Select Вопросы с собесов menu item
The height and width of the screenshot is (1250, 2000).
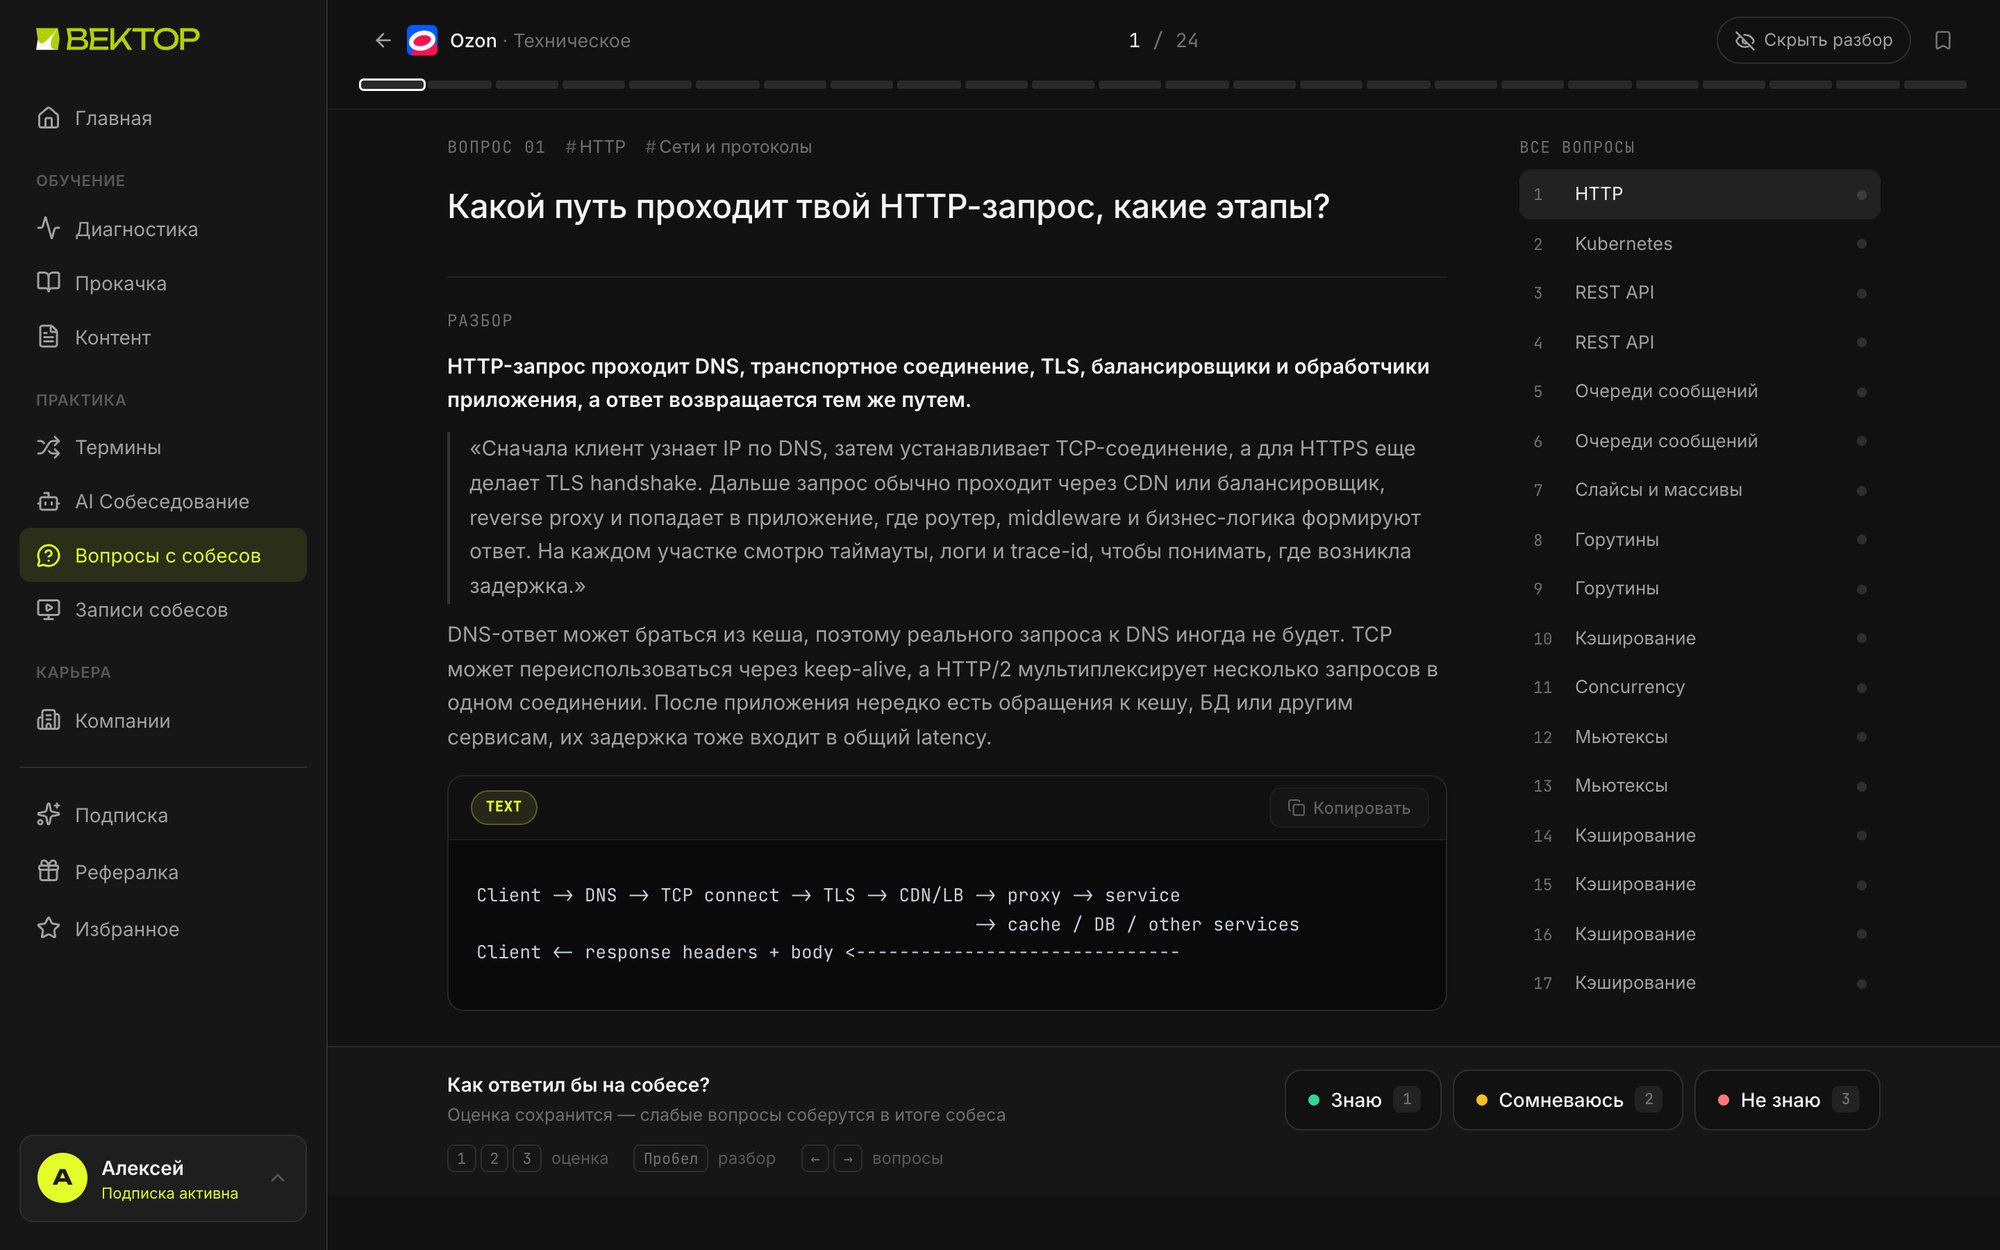(x=163, y=555)
